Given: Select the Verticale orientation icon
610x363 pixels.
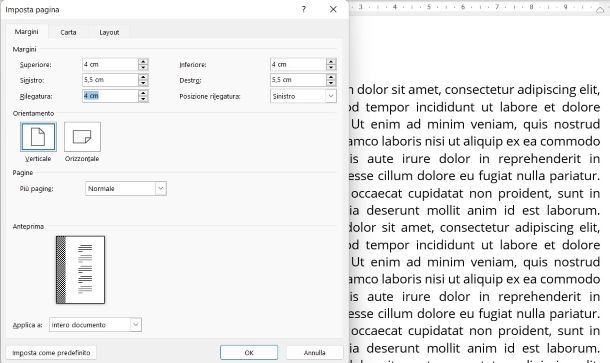Looking at the screenshot, I should point(38,137).
